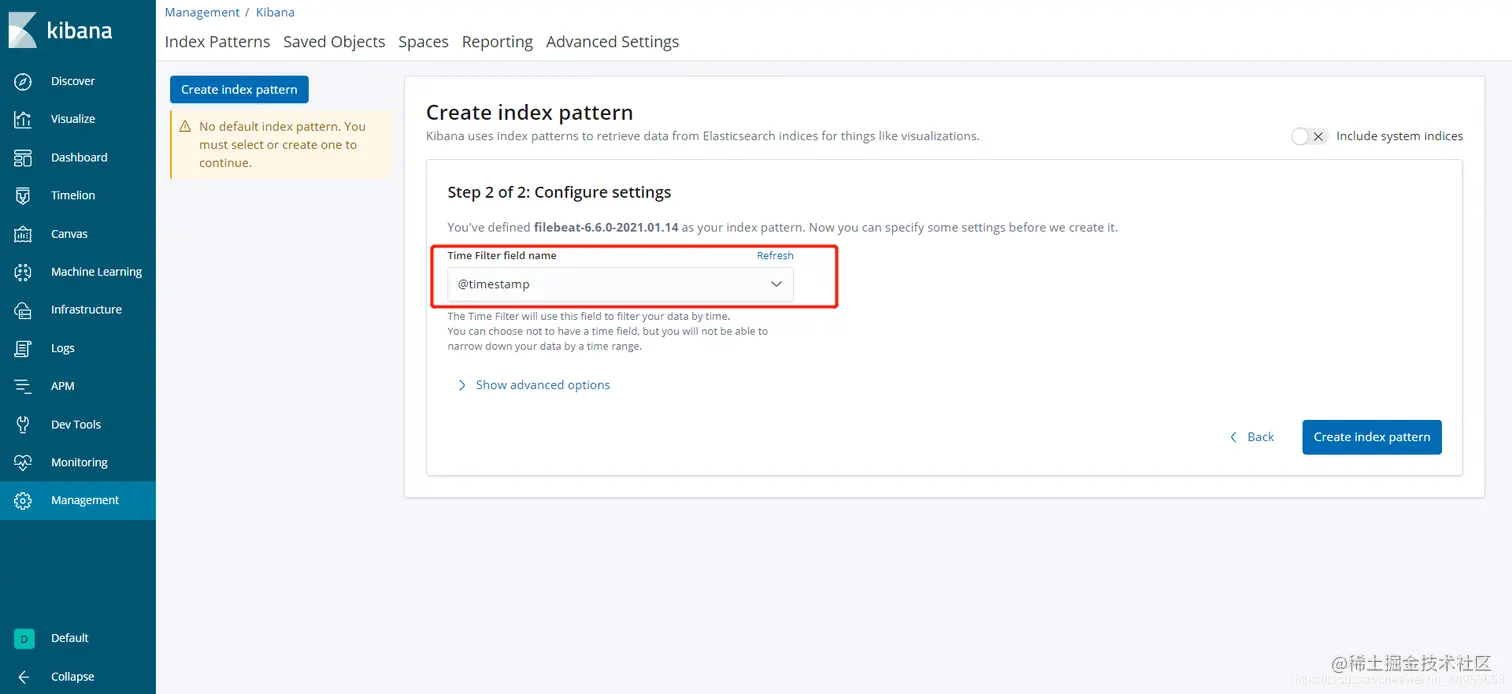This screenshot has height=694, width=1512.
Task: Open Advanced Settings tab
Action: click(x=612, y=42)
